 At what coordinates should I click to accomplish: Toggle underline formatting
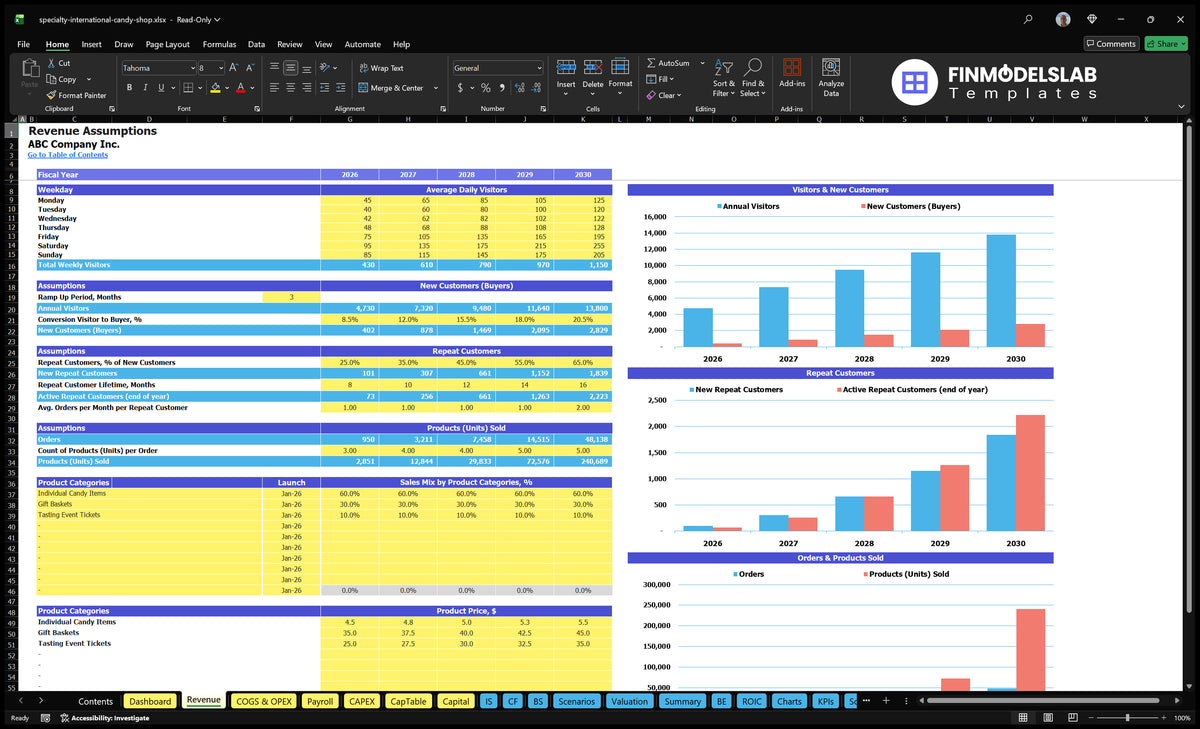tap(160, 88)
